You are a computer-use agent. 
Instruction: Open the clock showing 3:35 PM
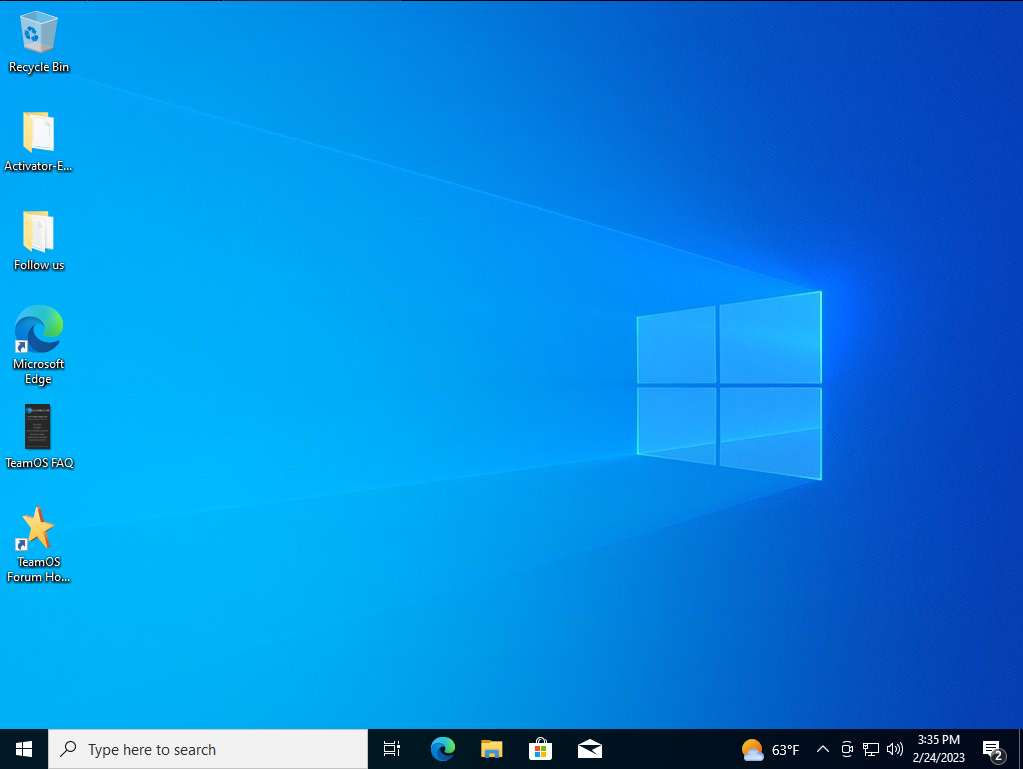939,749
